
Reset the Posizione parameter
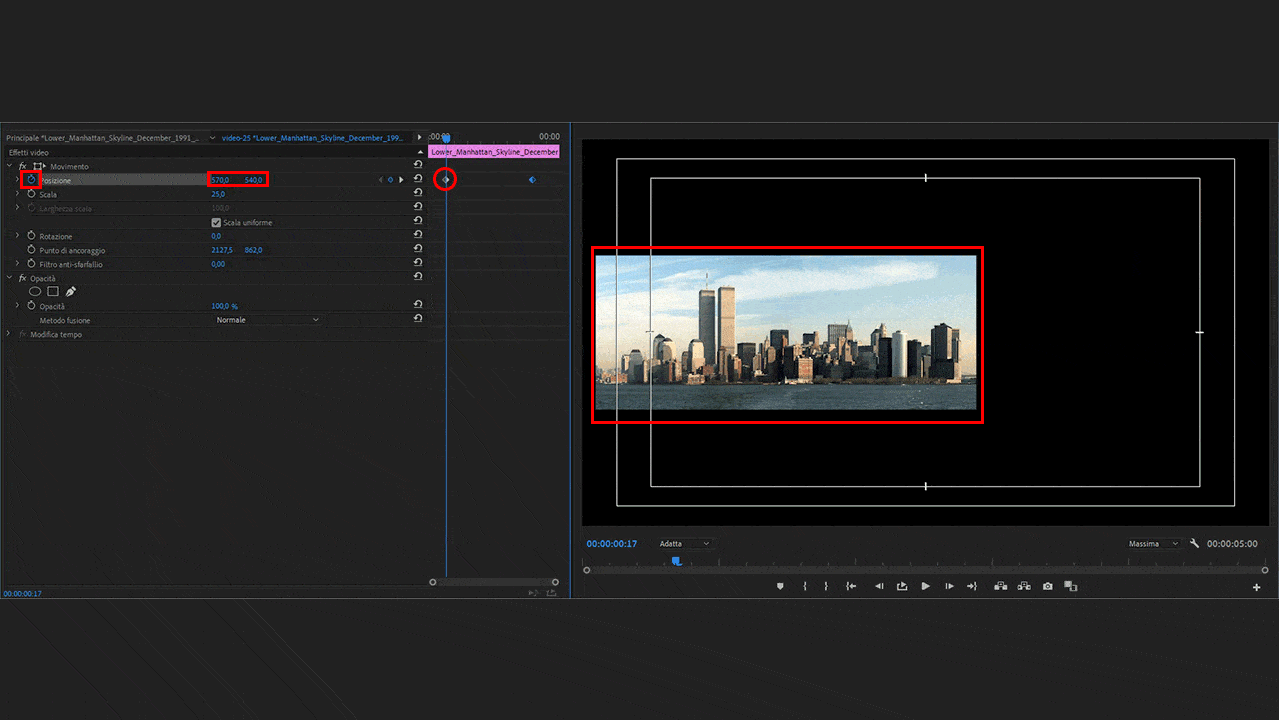(418, 180)
